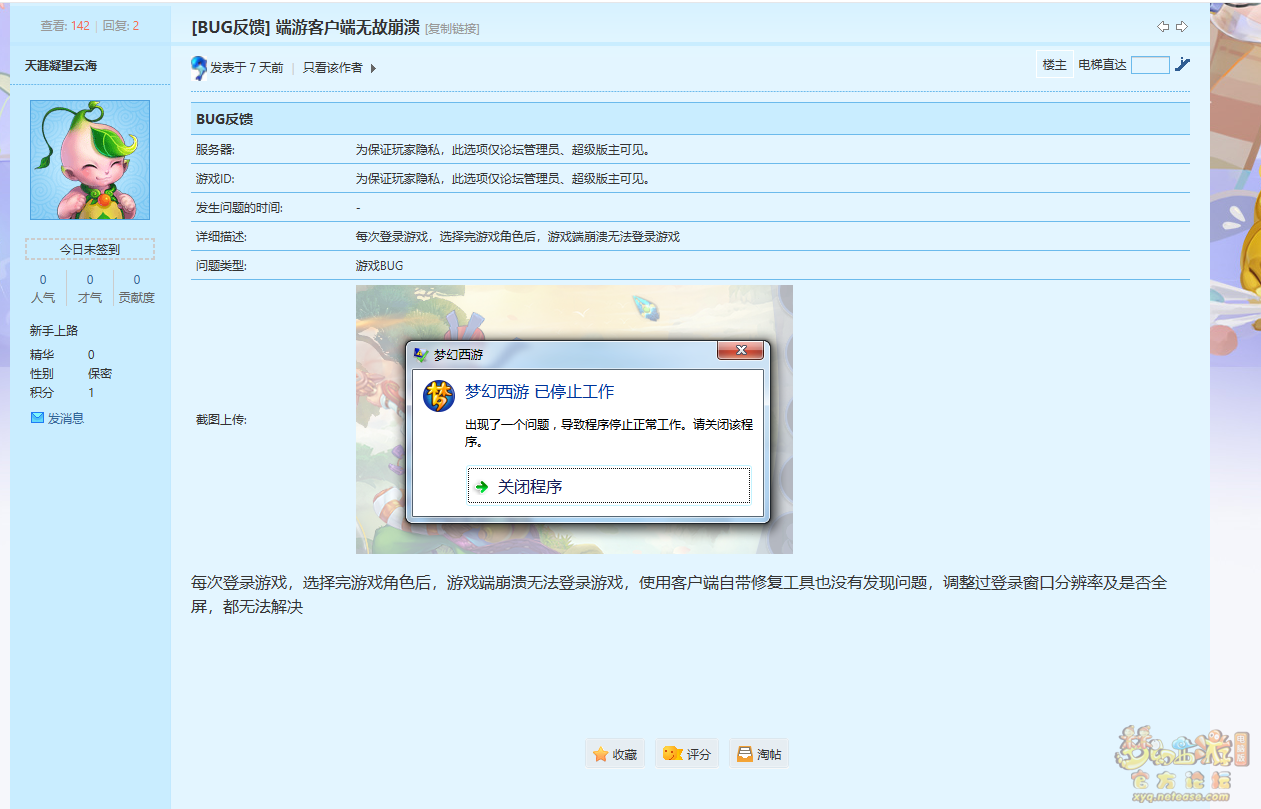This screenshot has width=1261, height=809.
Task: Open the uploaded crash screenshot image
Action: tap(574, 419)
